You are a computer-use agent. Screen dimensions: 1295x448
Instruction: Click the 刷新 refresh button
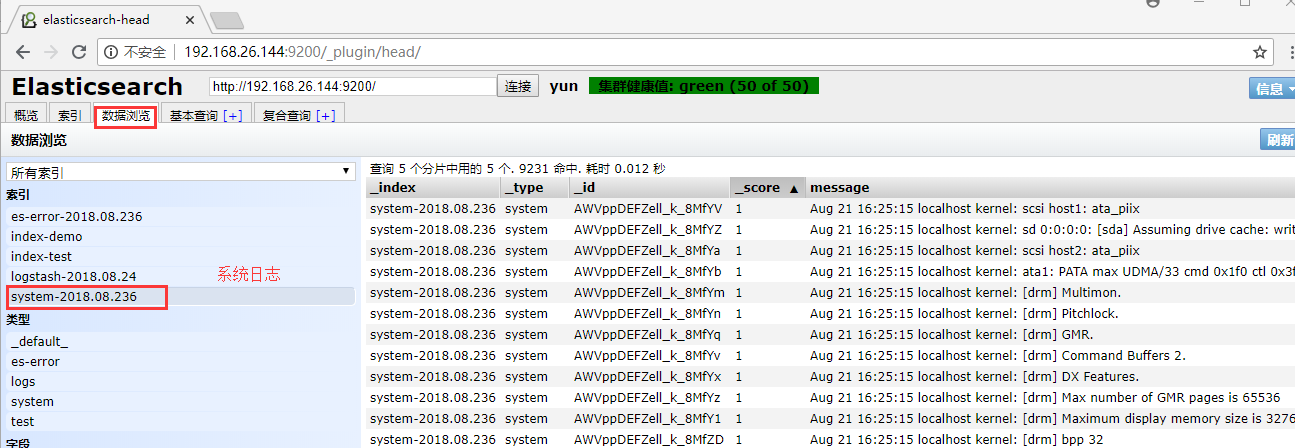pyautogui.click(x=1278, y=140)
